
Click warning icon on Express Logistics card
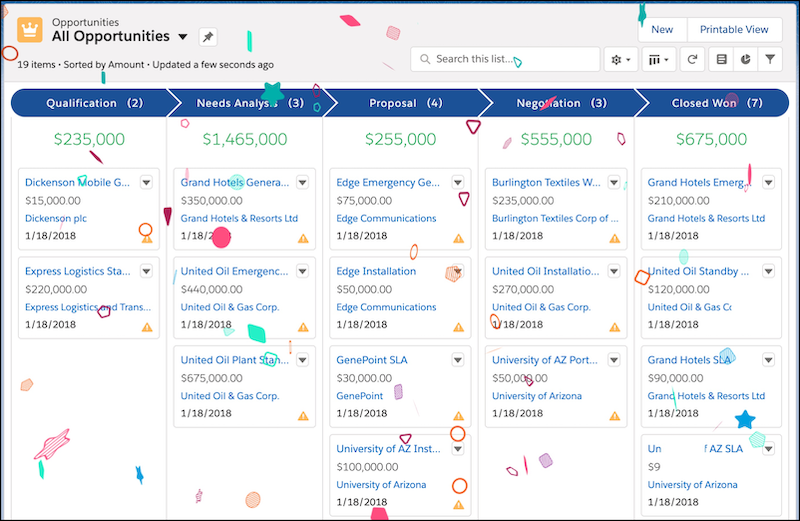point(147,327)
